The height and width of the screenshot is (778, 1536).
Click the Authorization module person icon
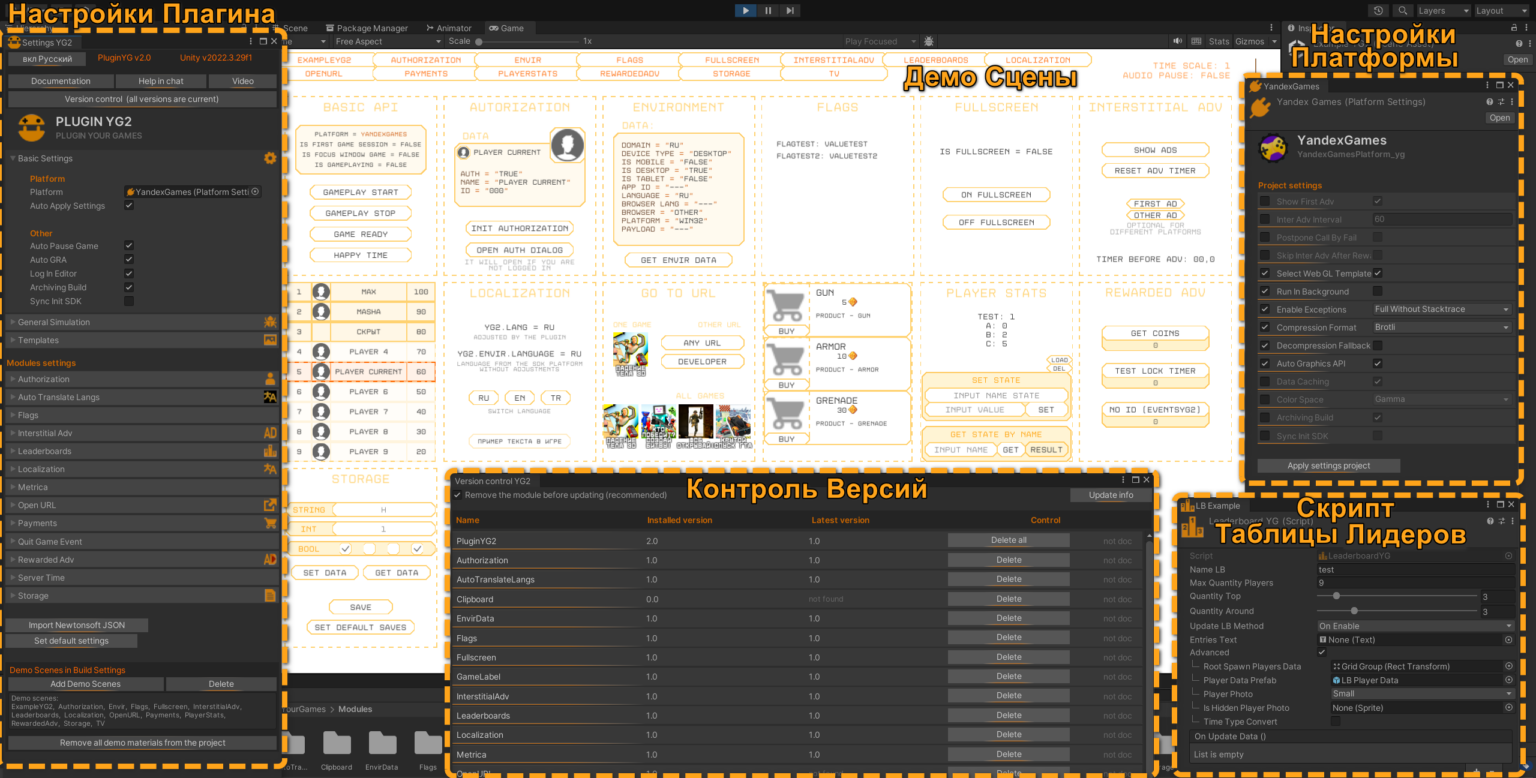click(270, 379)
